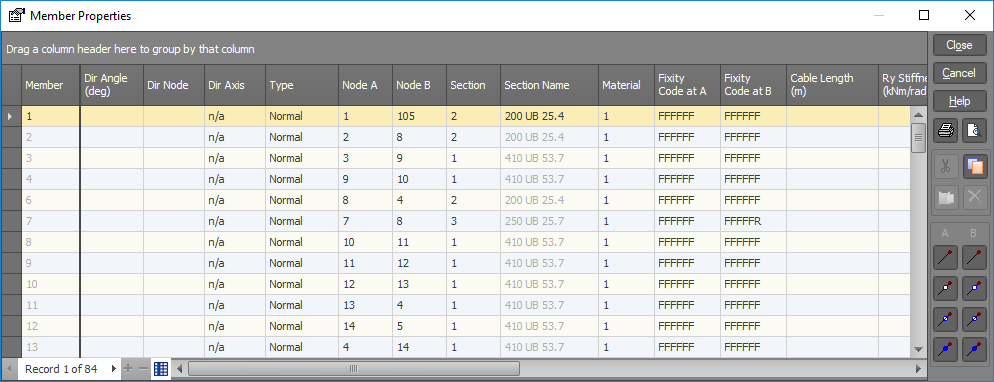Go to next record arrow
The height and width of the screenshot is (382, 994).
(113, 369)
